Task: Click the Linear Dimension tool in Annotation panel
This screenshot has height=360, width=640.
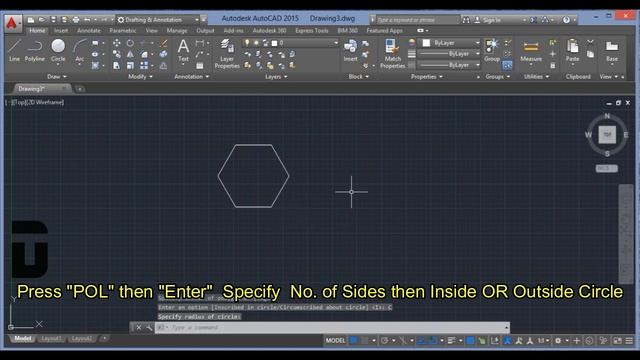Action: [200, 43]
